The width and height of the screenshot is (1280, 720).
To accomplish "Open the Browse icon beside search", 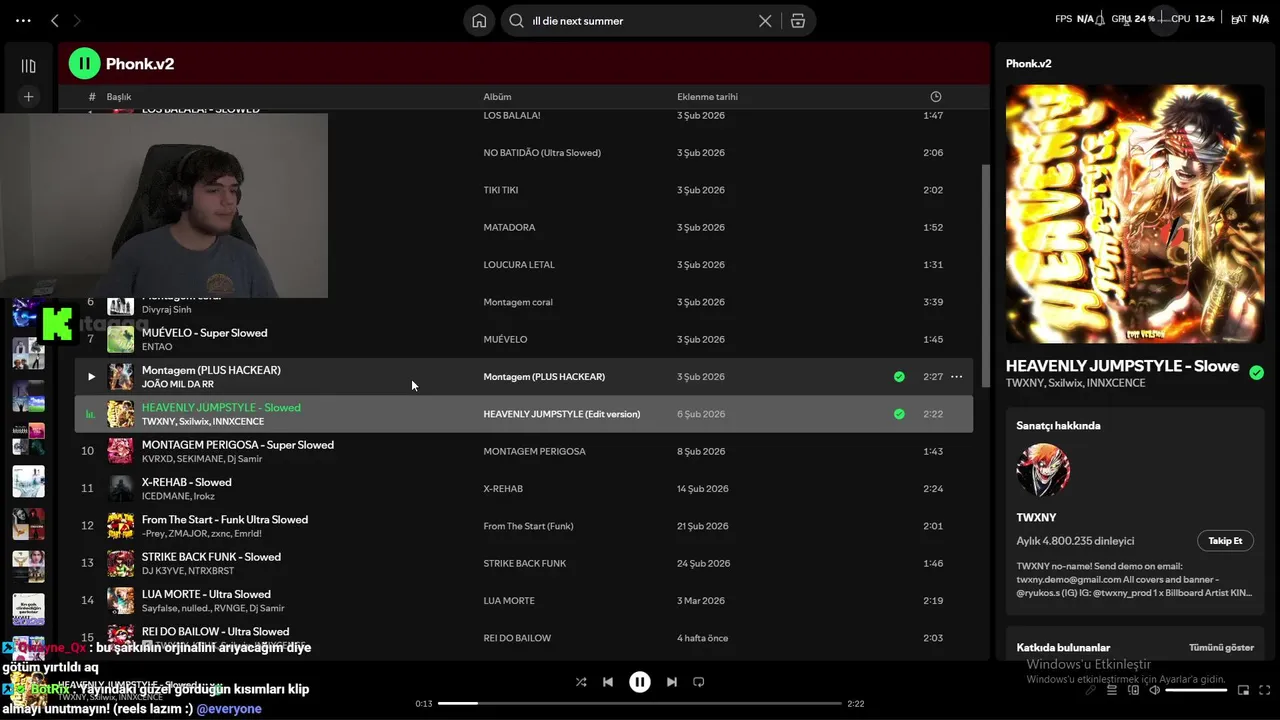I will pos(797,21).
